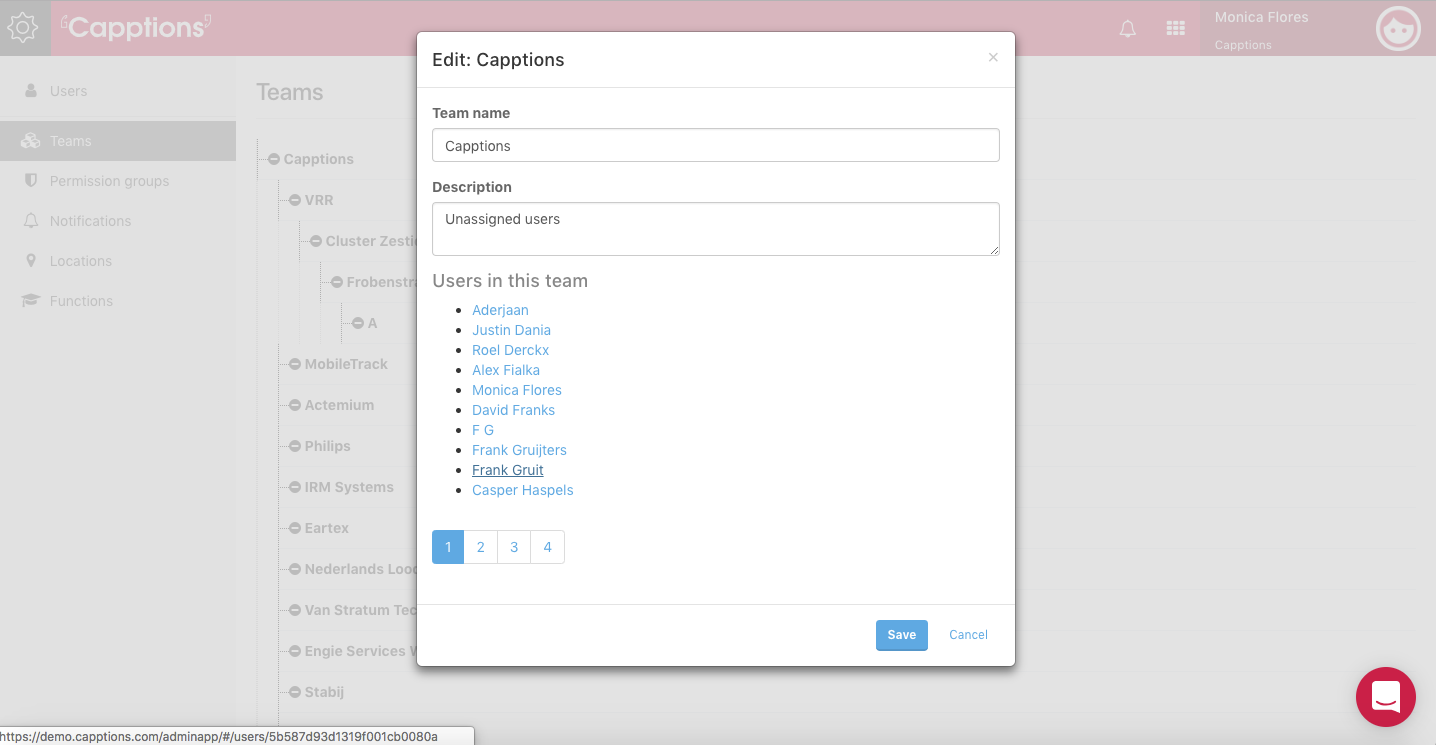Open user Casper Haspels
Screen dimensions: 1436x745
[523, 490]
